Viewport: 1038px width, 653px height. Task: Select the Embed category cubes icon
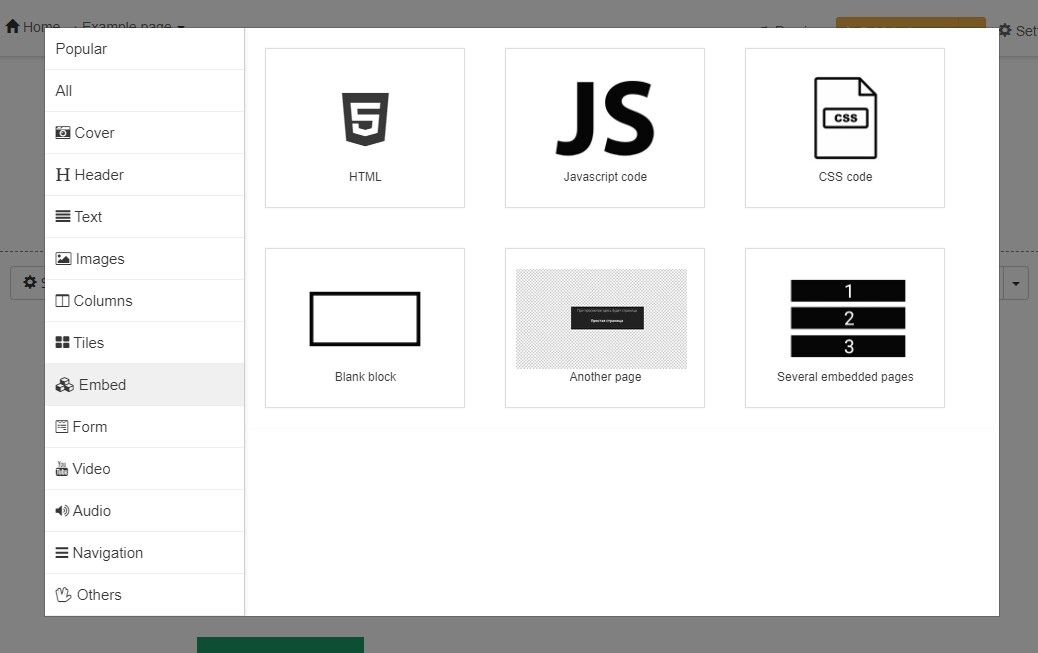pyautogui.click(x=65, y=385)
